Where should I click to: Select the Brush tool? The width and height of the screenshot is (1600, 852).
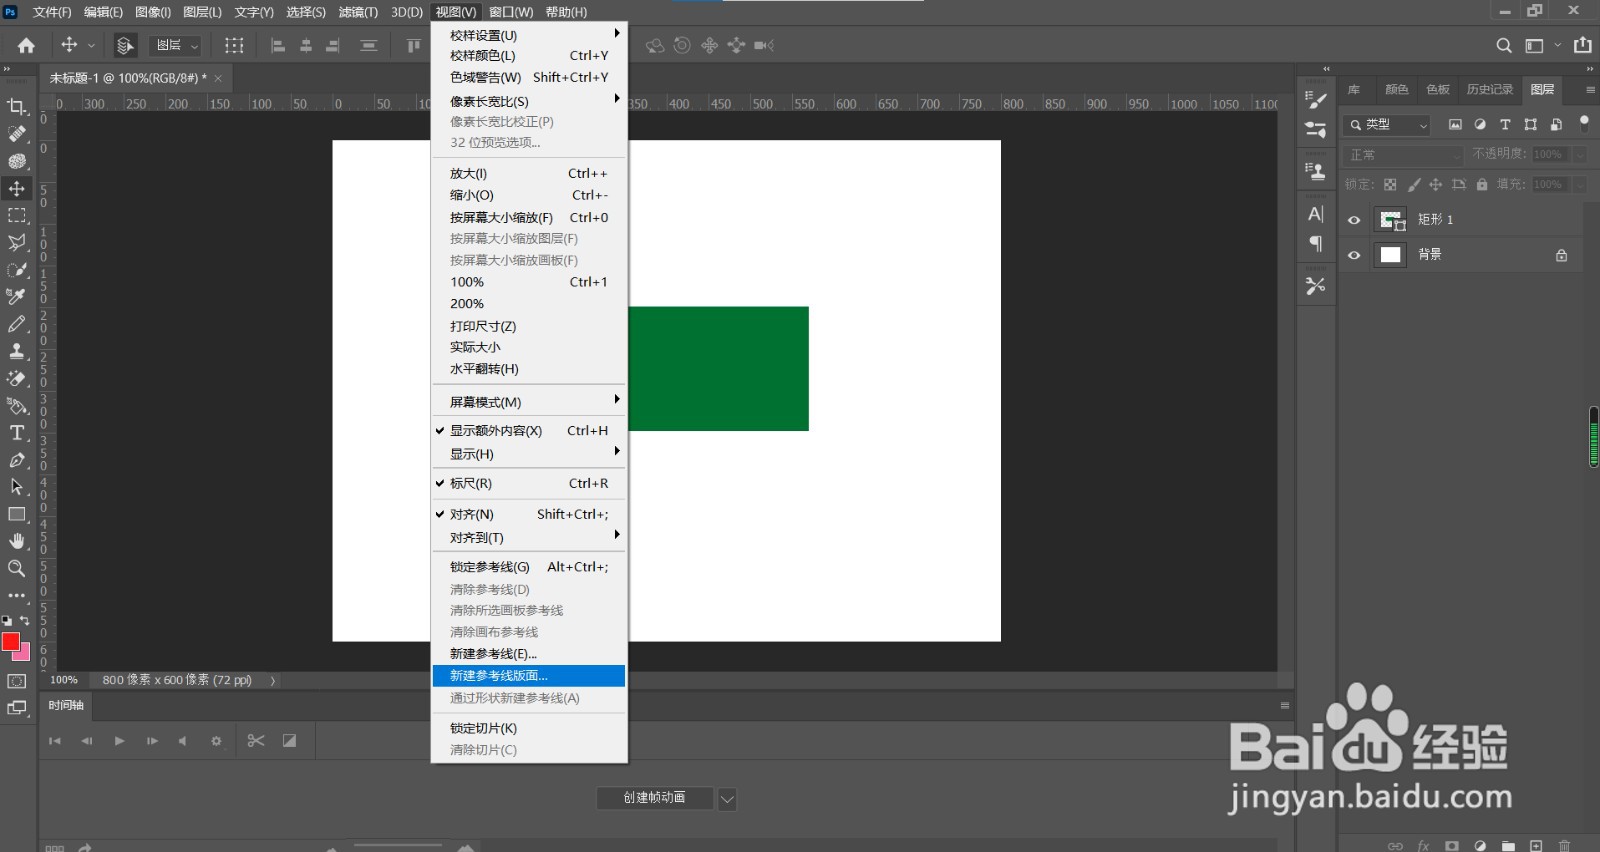point(17,324)
